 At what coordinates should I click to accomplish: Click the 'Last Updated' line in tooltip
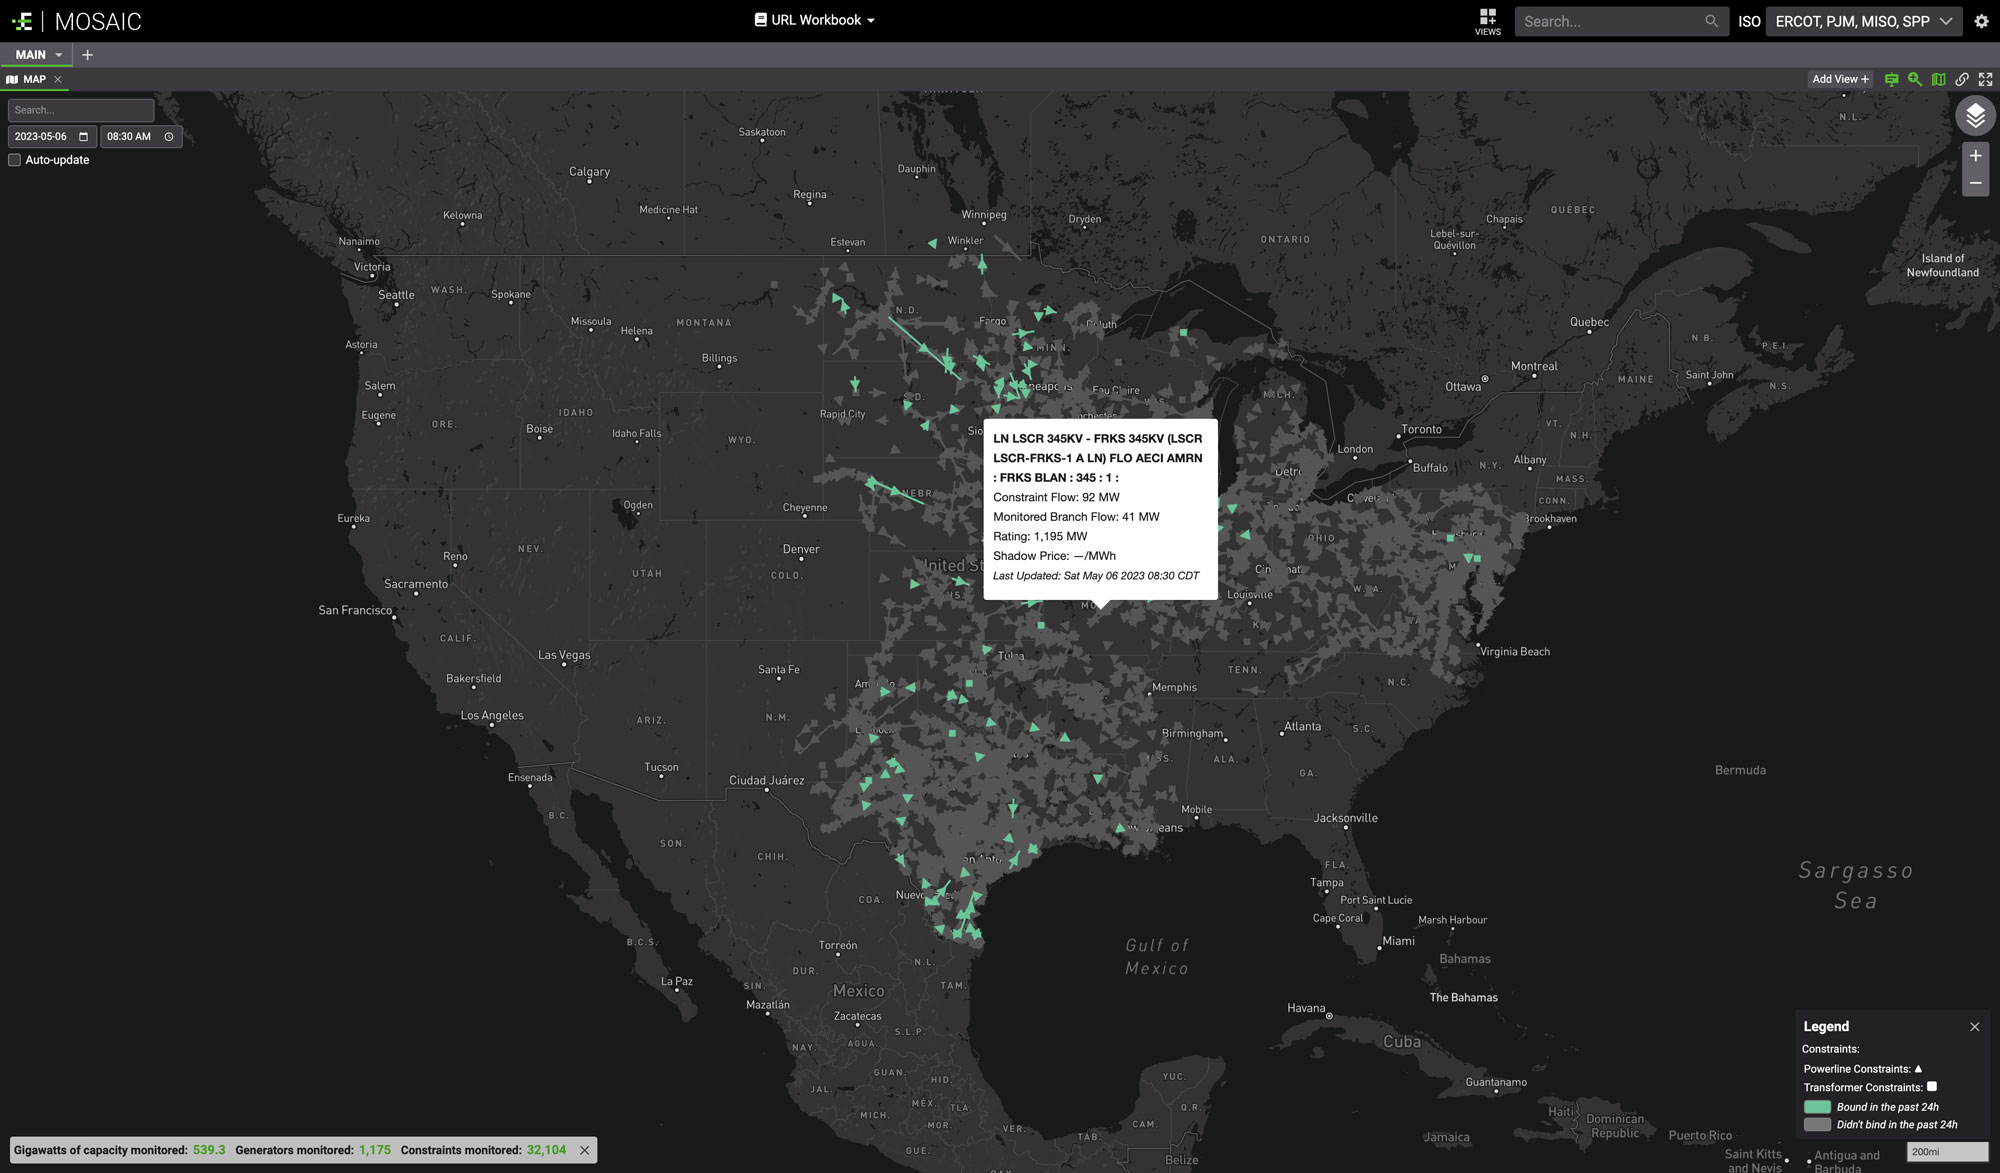coord(1096,576)
